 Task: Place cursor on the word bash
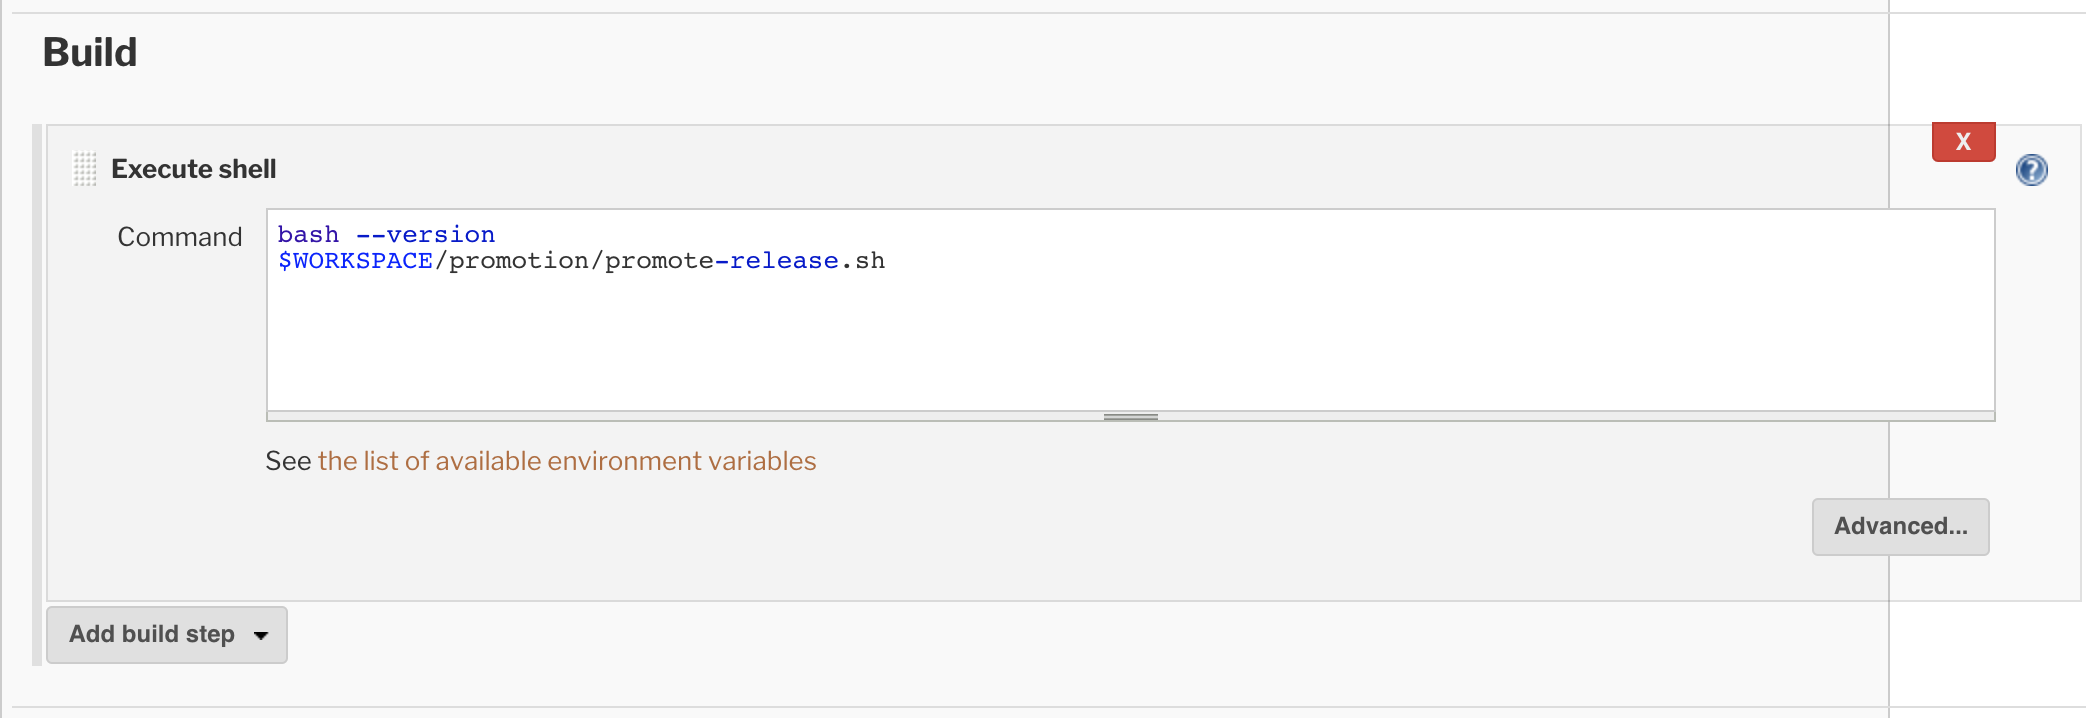point(308,235)
